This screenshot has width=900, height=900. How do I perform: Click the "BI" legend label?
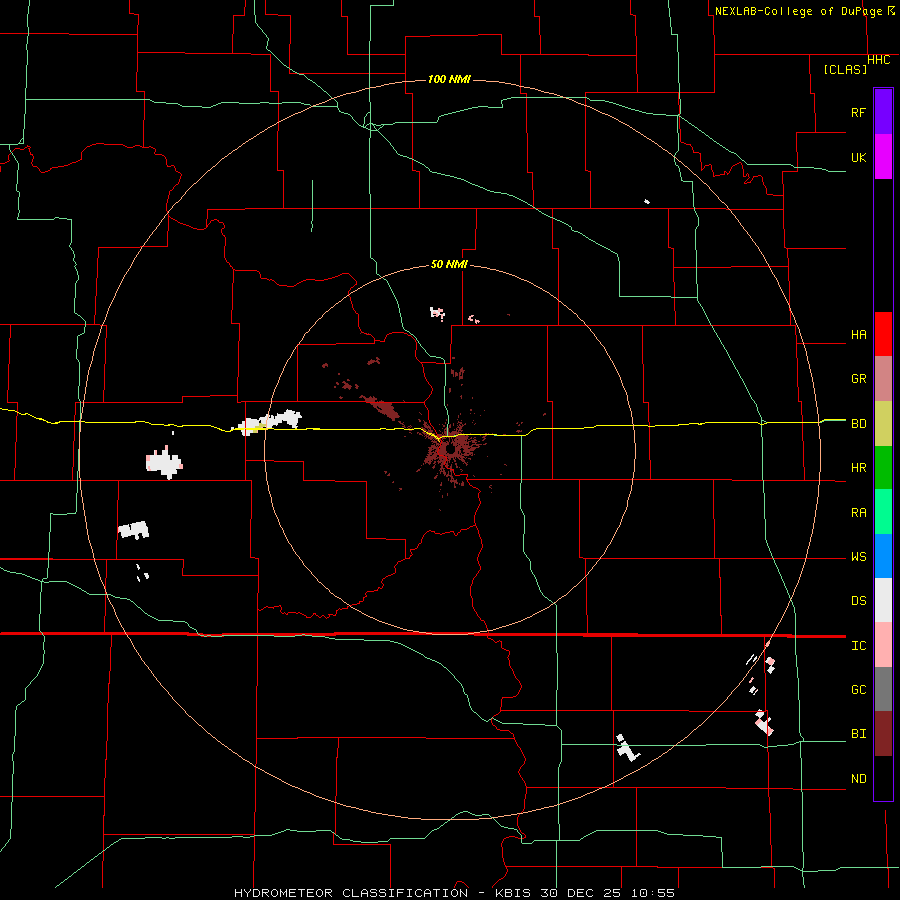pyautogui.click(x=858, y=734)
